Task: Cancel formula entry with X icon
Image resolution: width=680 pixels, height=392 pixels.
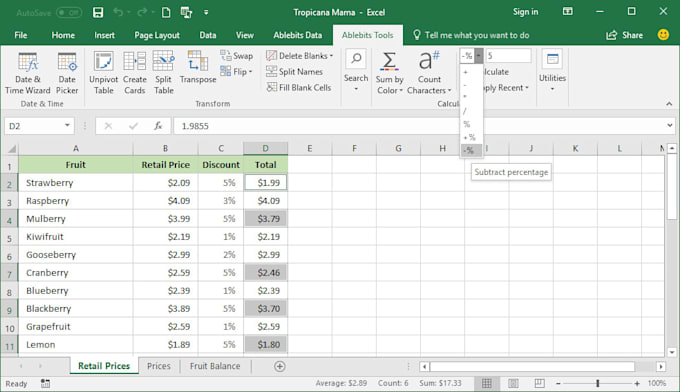Action: pyautogui.click(x=108, y=126)
